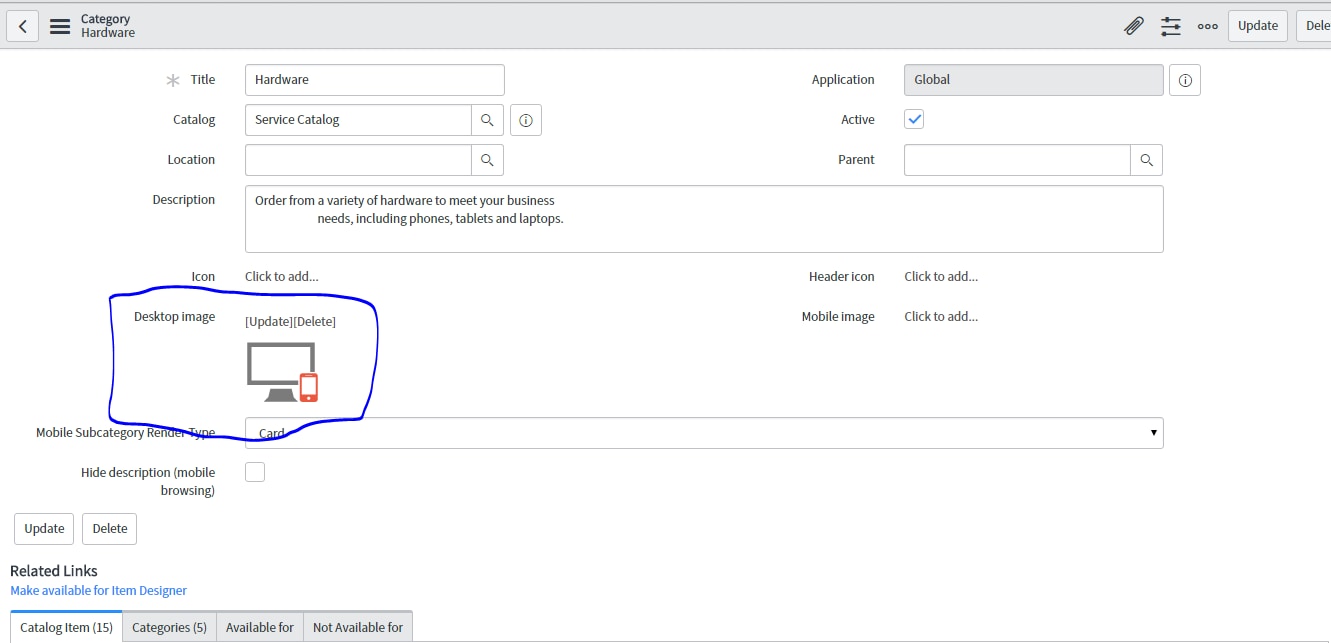Click the info icon beside Catalog

click(525, 119)
